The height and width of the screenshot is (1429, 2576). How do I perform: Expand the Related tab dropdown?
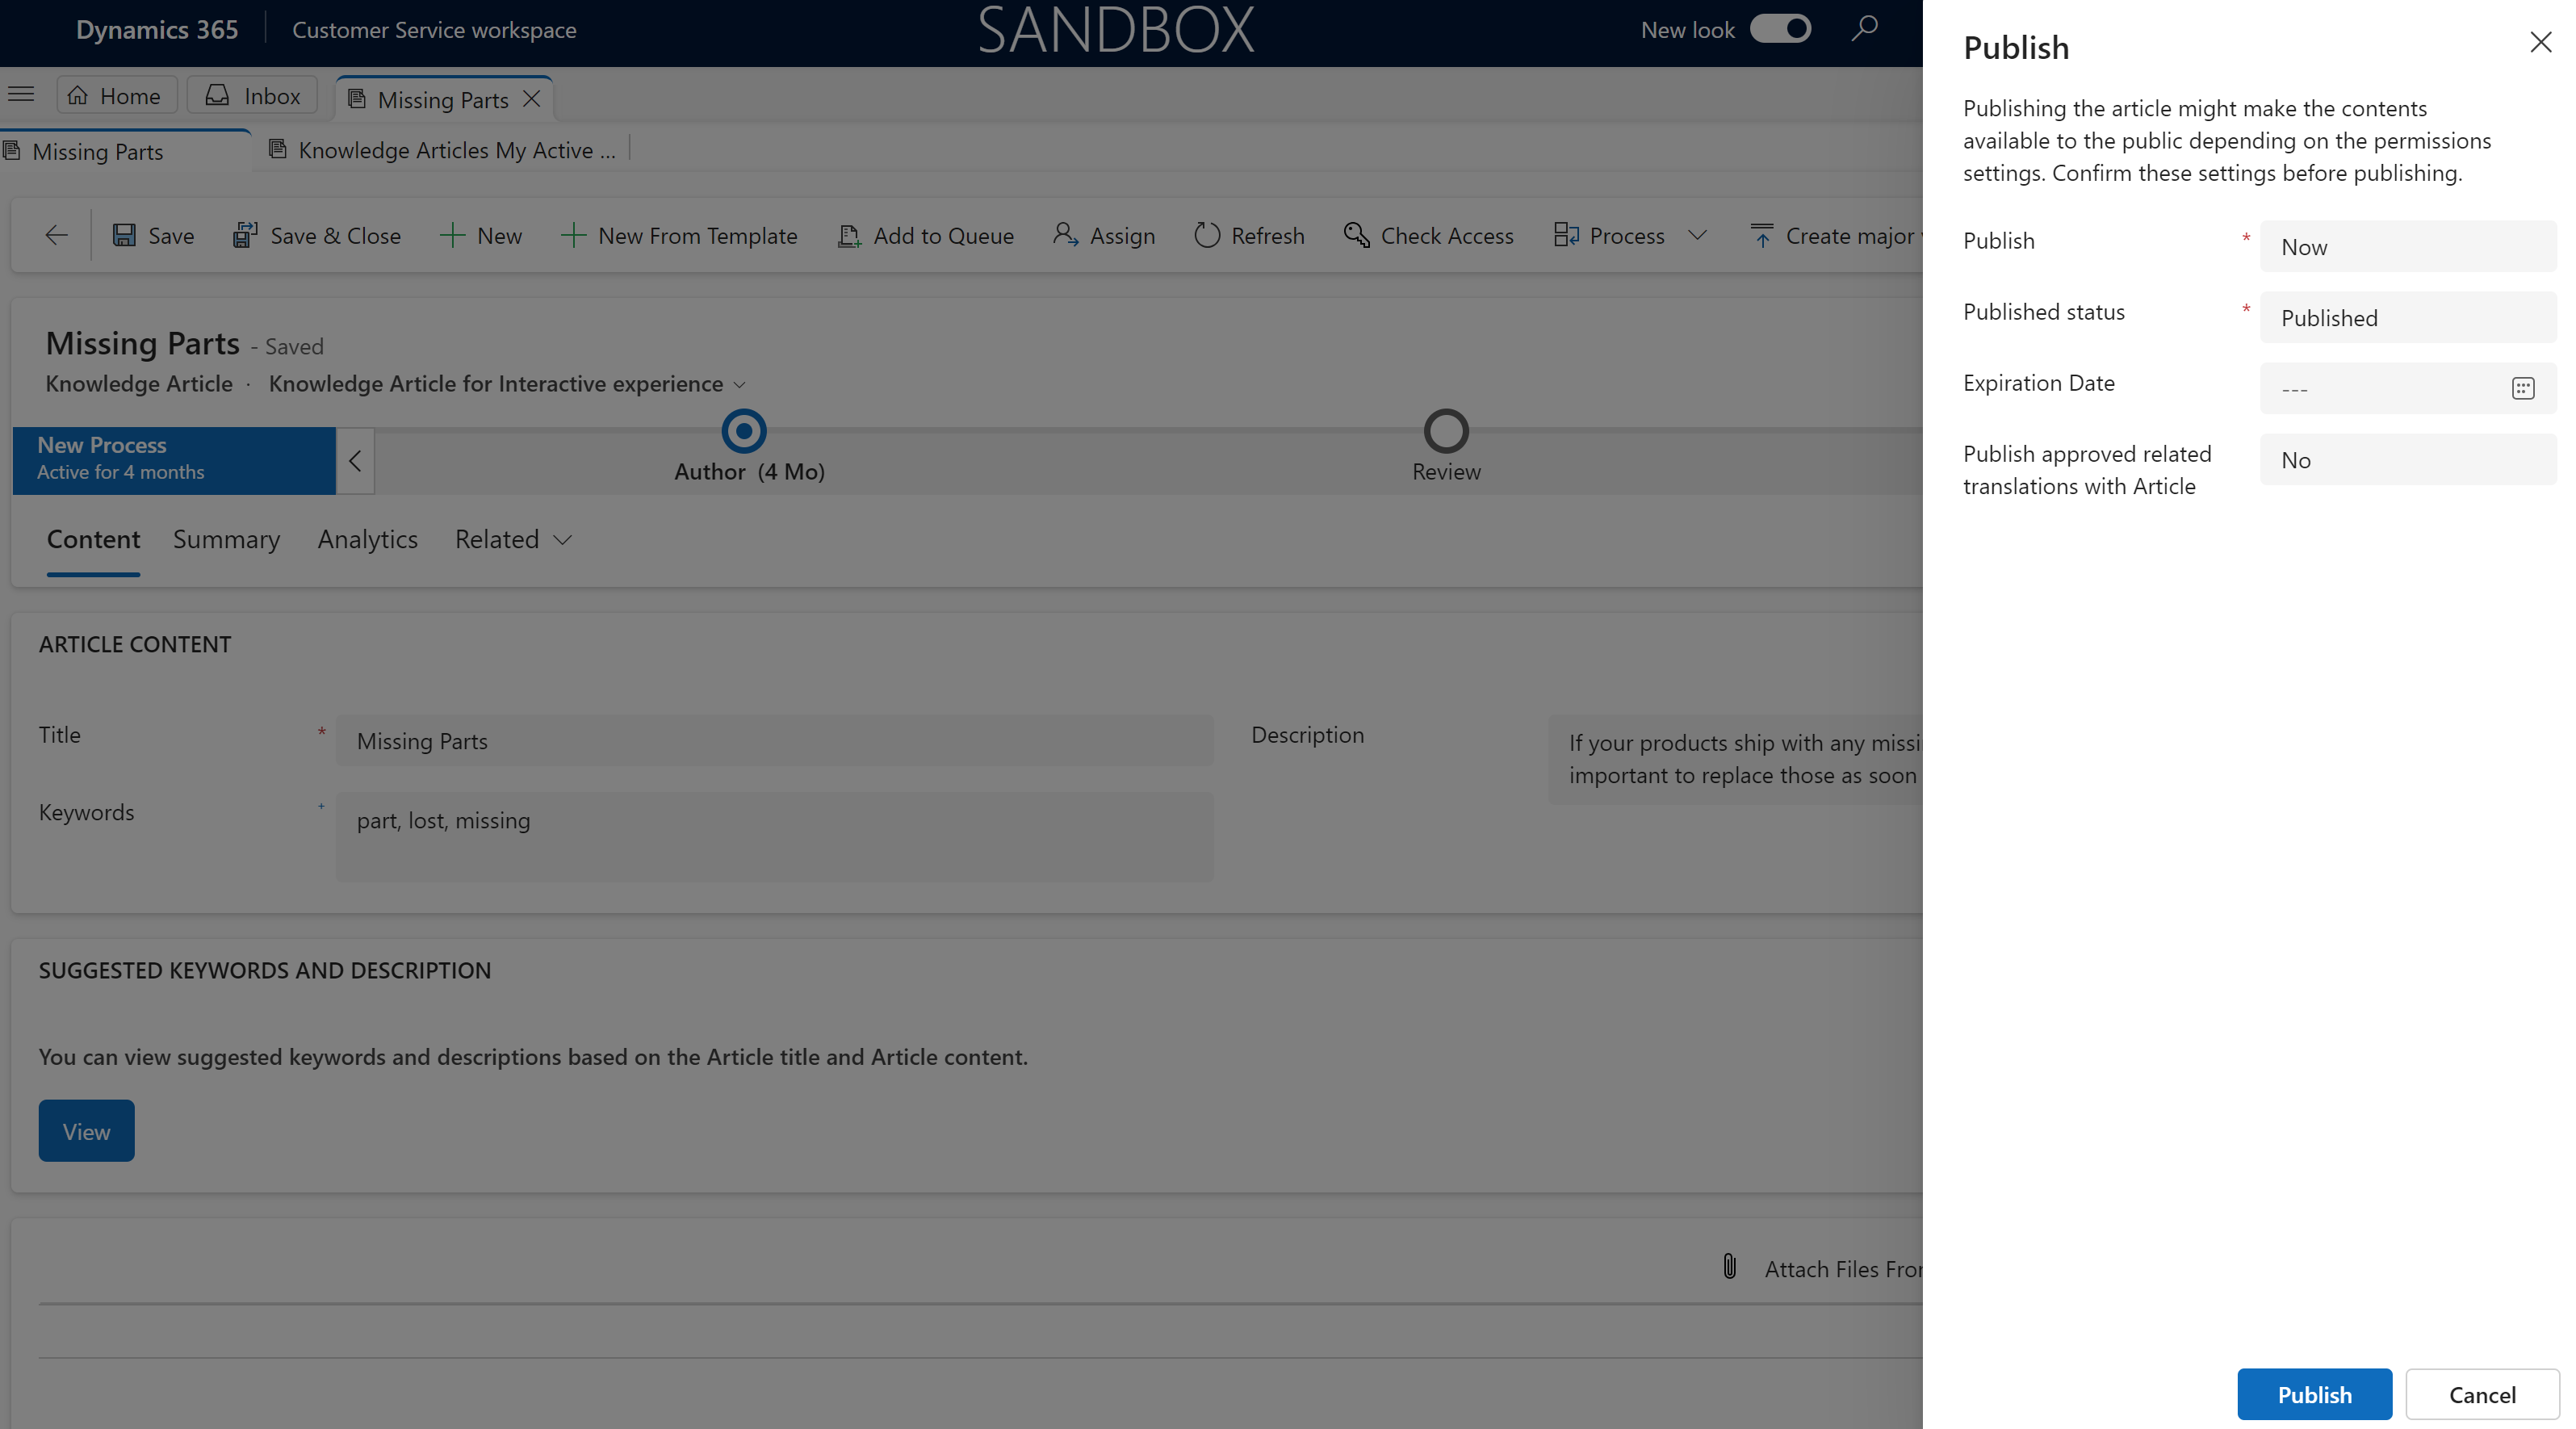(512, 538)
